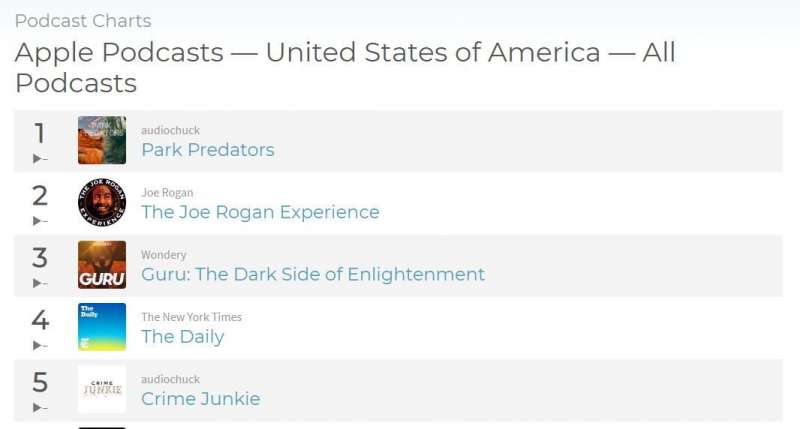
Task: Open Guru: The Dark Side of Enlightenment
Action: coord(313,274)
